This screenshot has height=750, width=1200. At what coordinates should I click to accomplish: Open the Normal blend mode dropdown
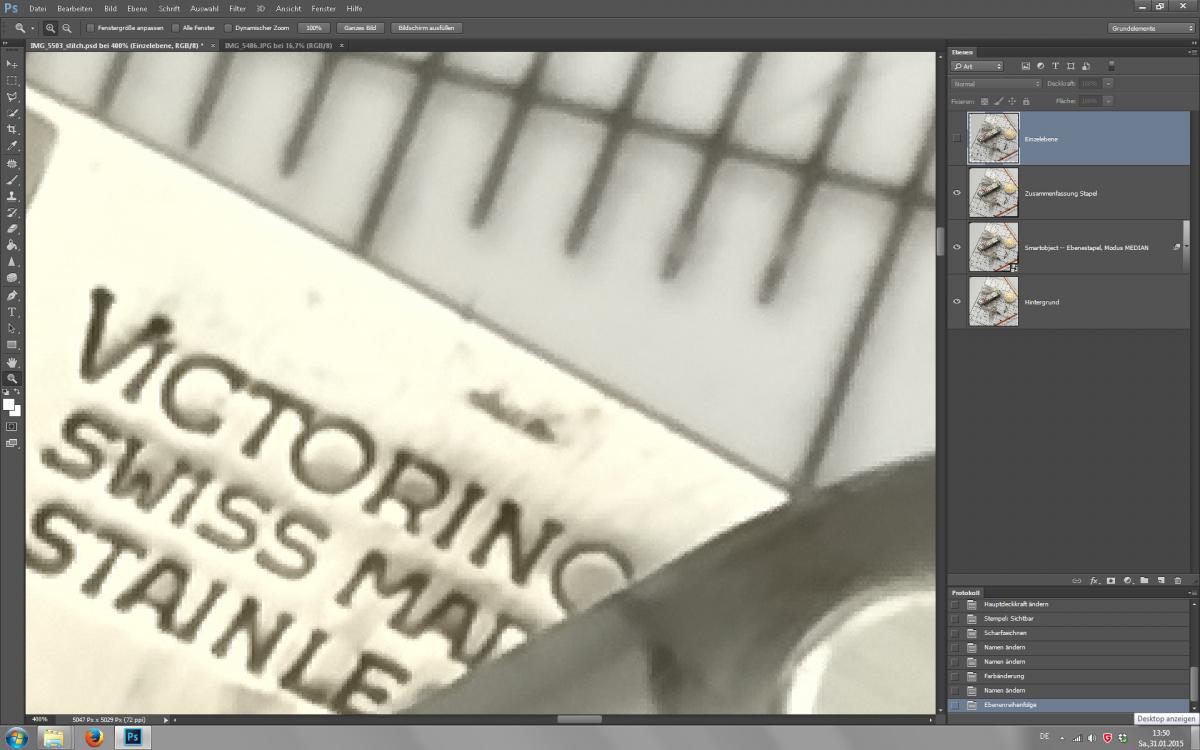tap(995, 83)
